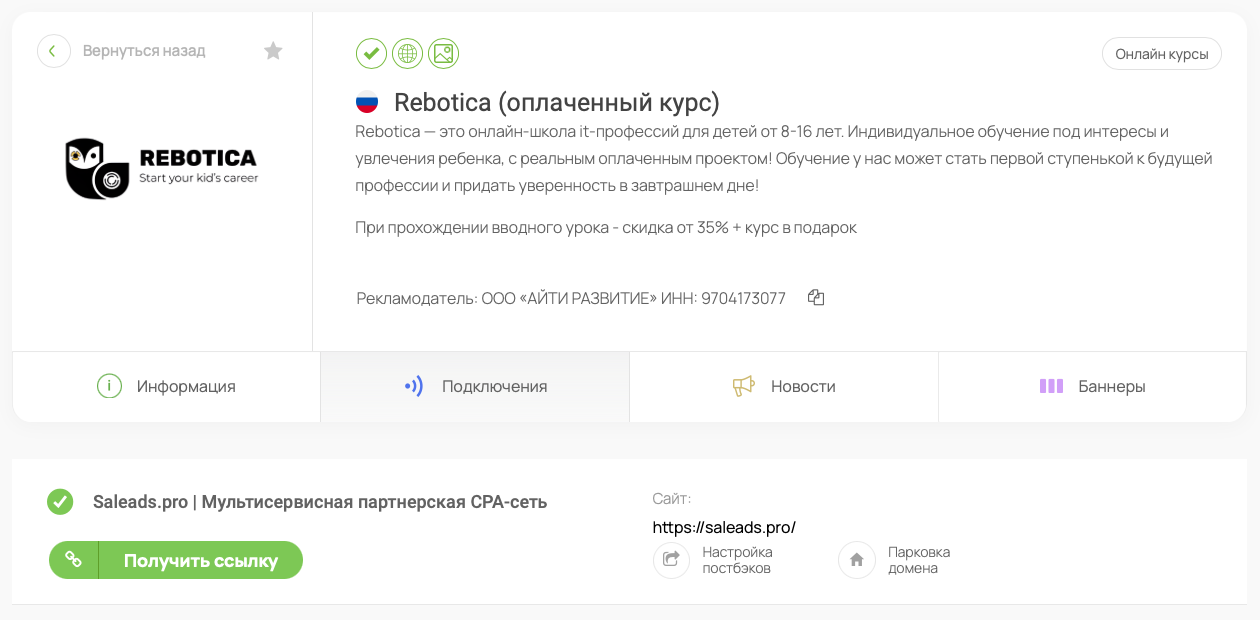Click the domain parking home icon
This screenshot has height=620, width=1260.
click(x=857, y=560)
